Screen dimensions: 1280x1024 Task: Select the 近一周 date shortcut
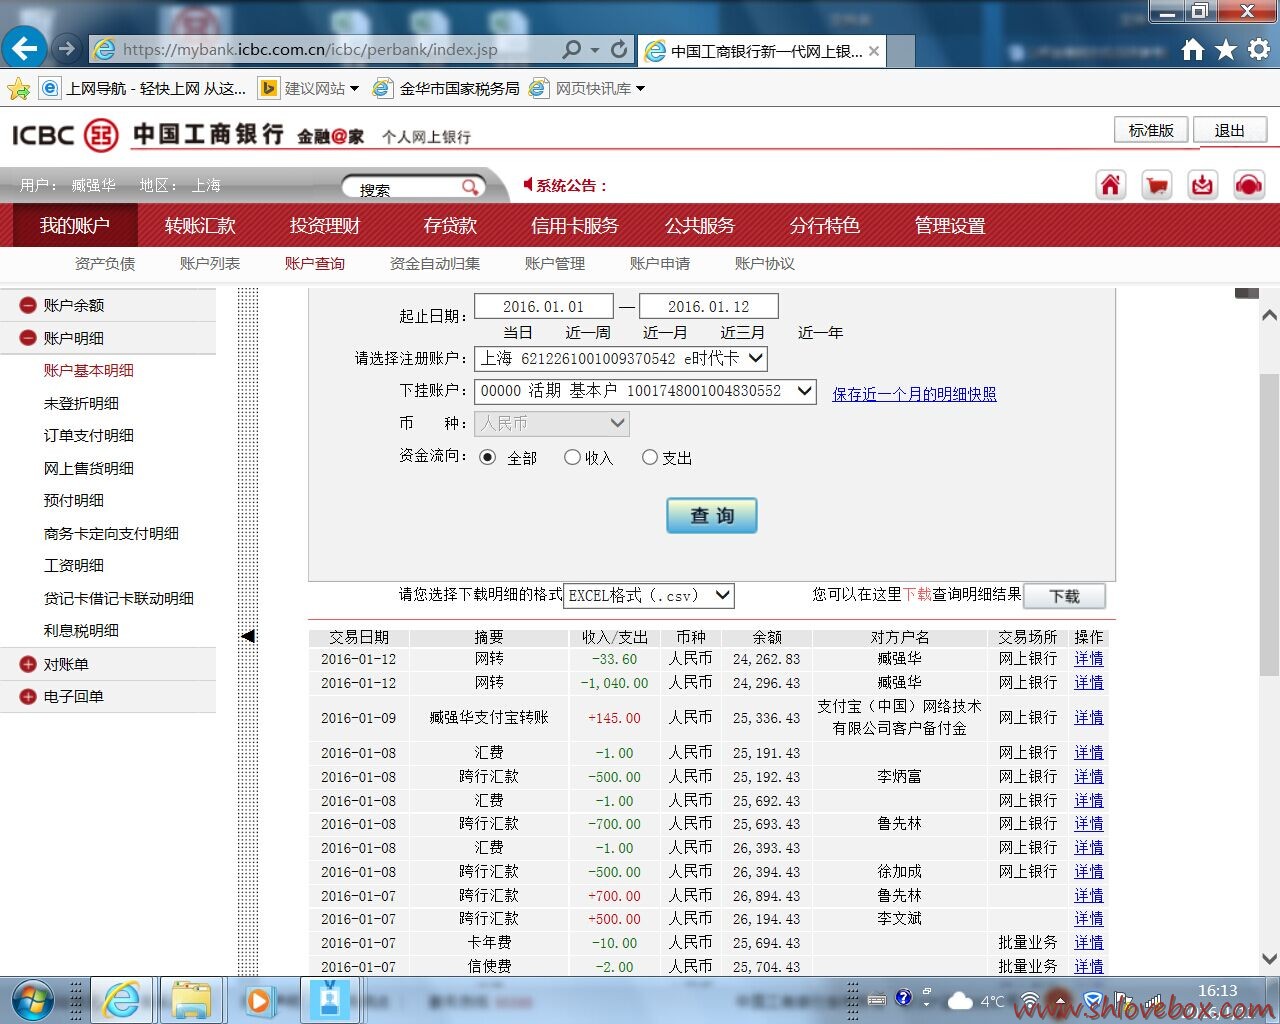[x=588, y=333]
